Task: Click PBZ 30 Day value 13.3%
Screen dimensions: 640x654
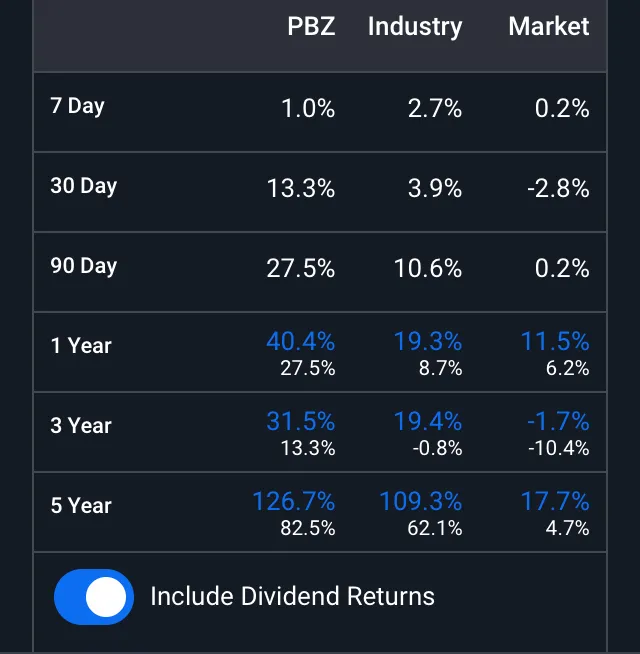Action: (300, 188)
